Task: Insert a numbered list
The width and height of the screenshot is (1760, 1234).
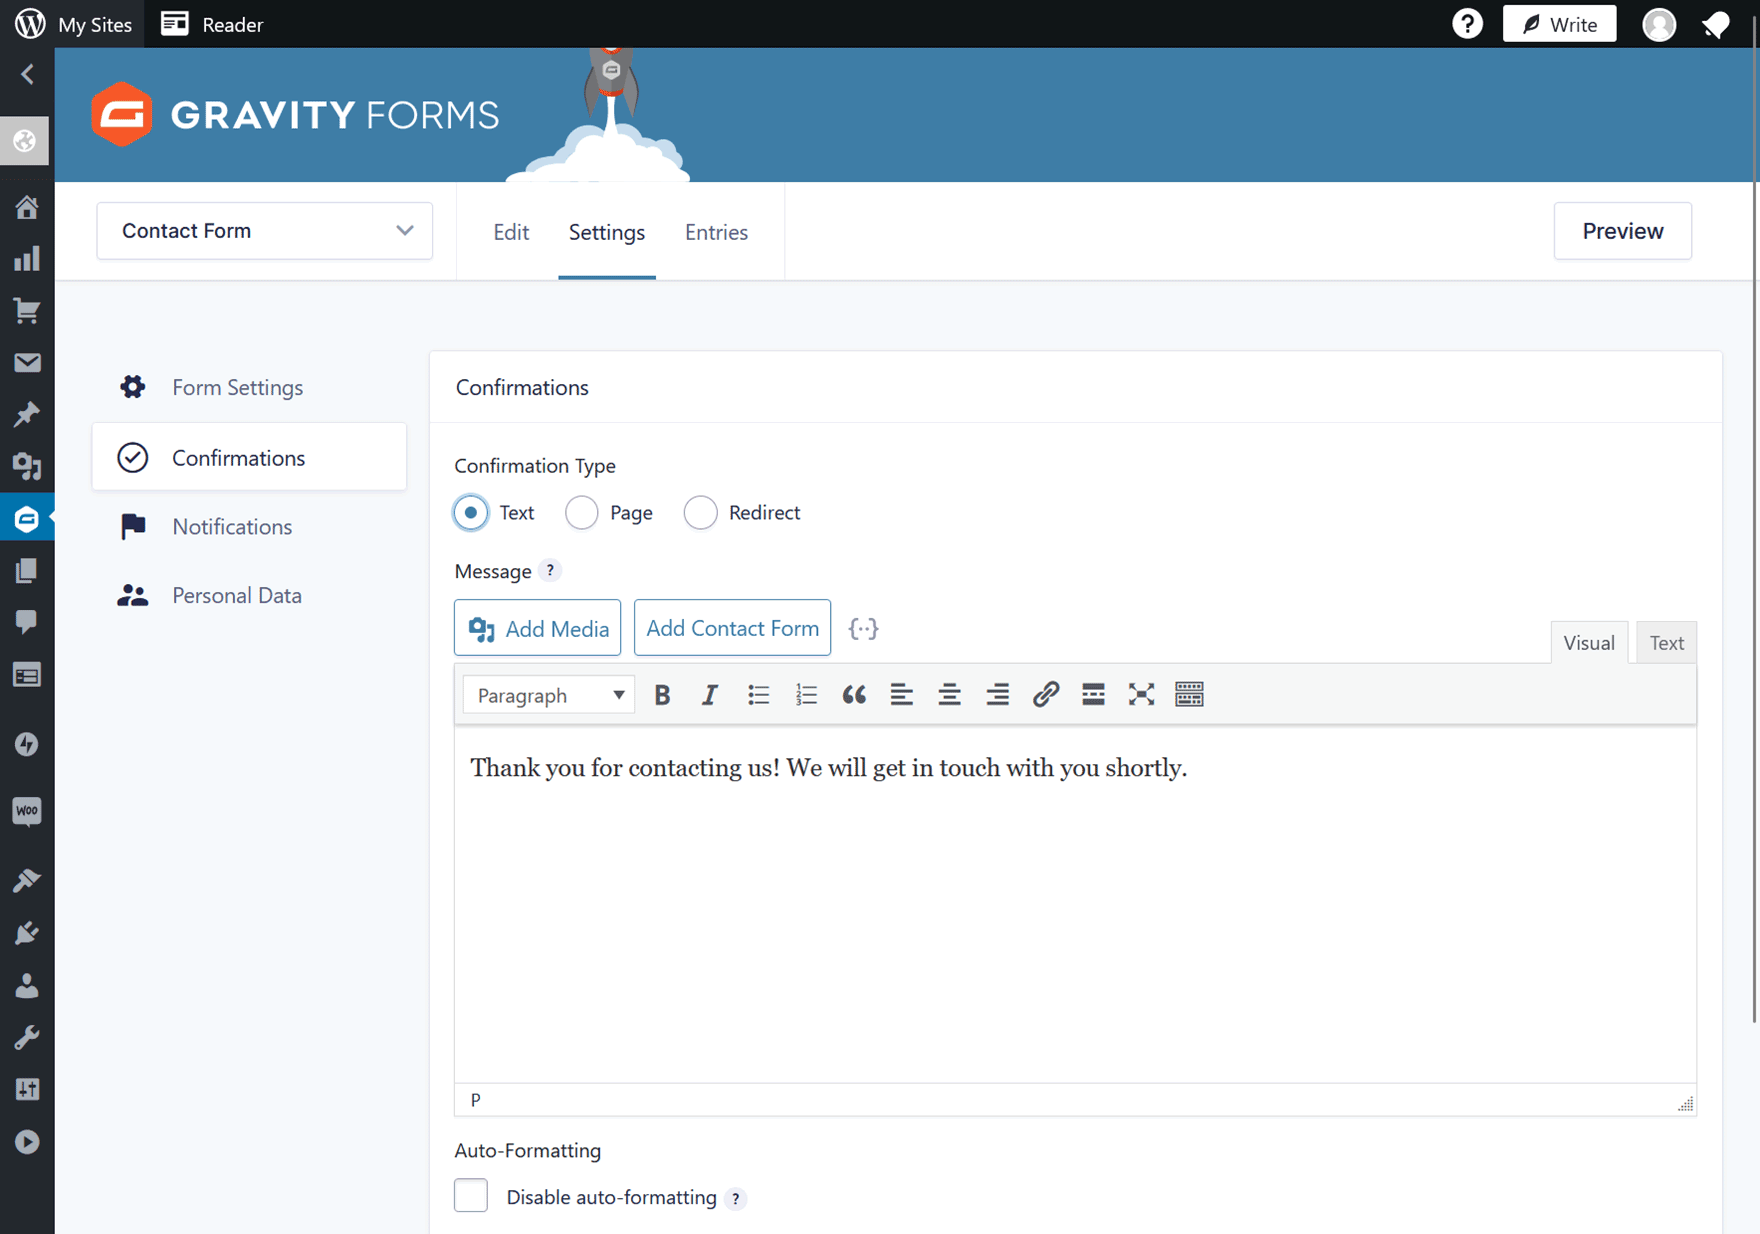Action: (x=806, y=695)
